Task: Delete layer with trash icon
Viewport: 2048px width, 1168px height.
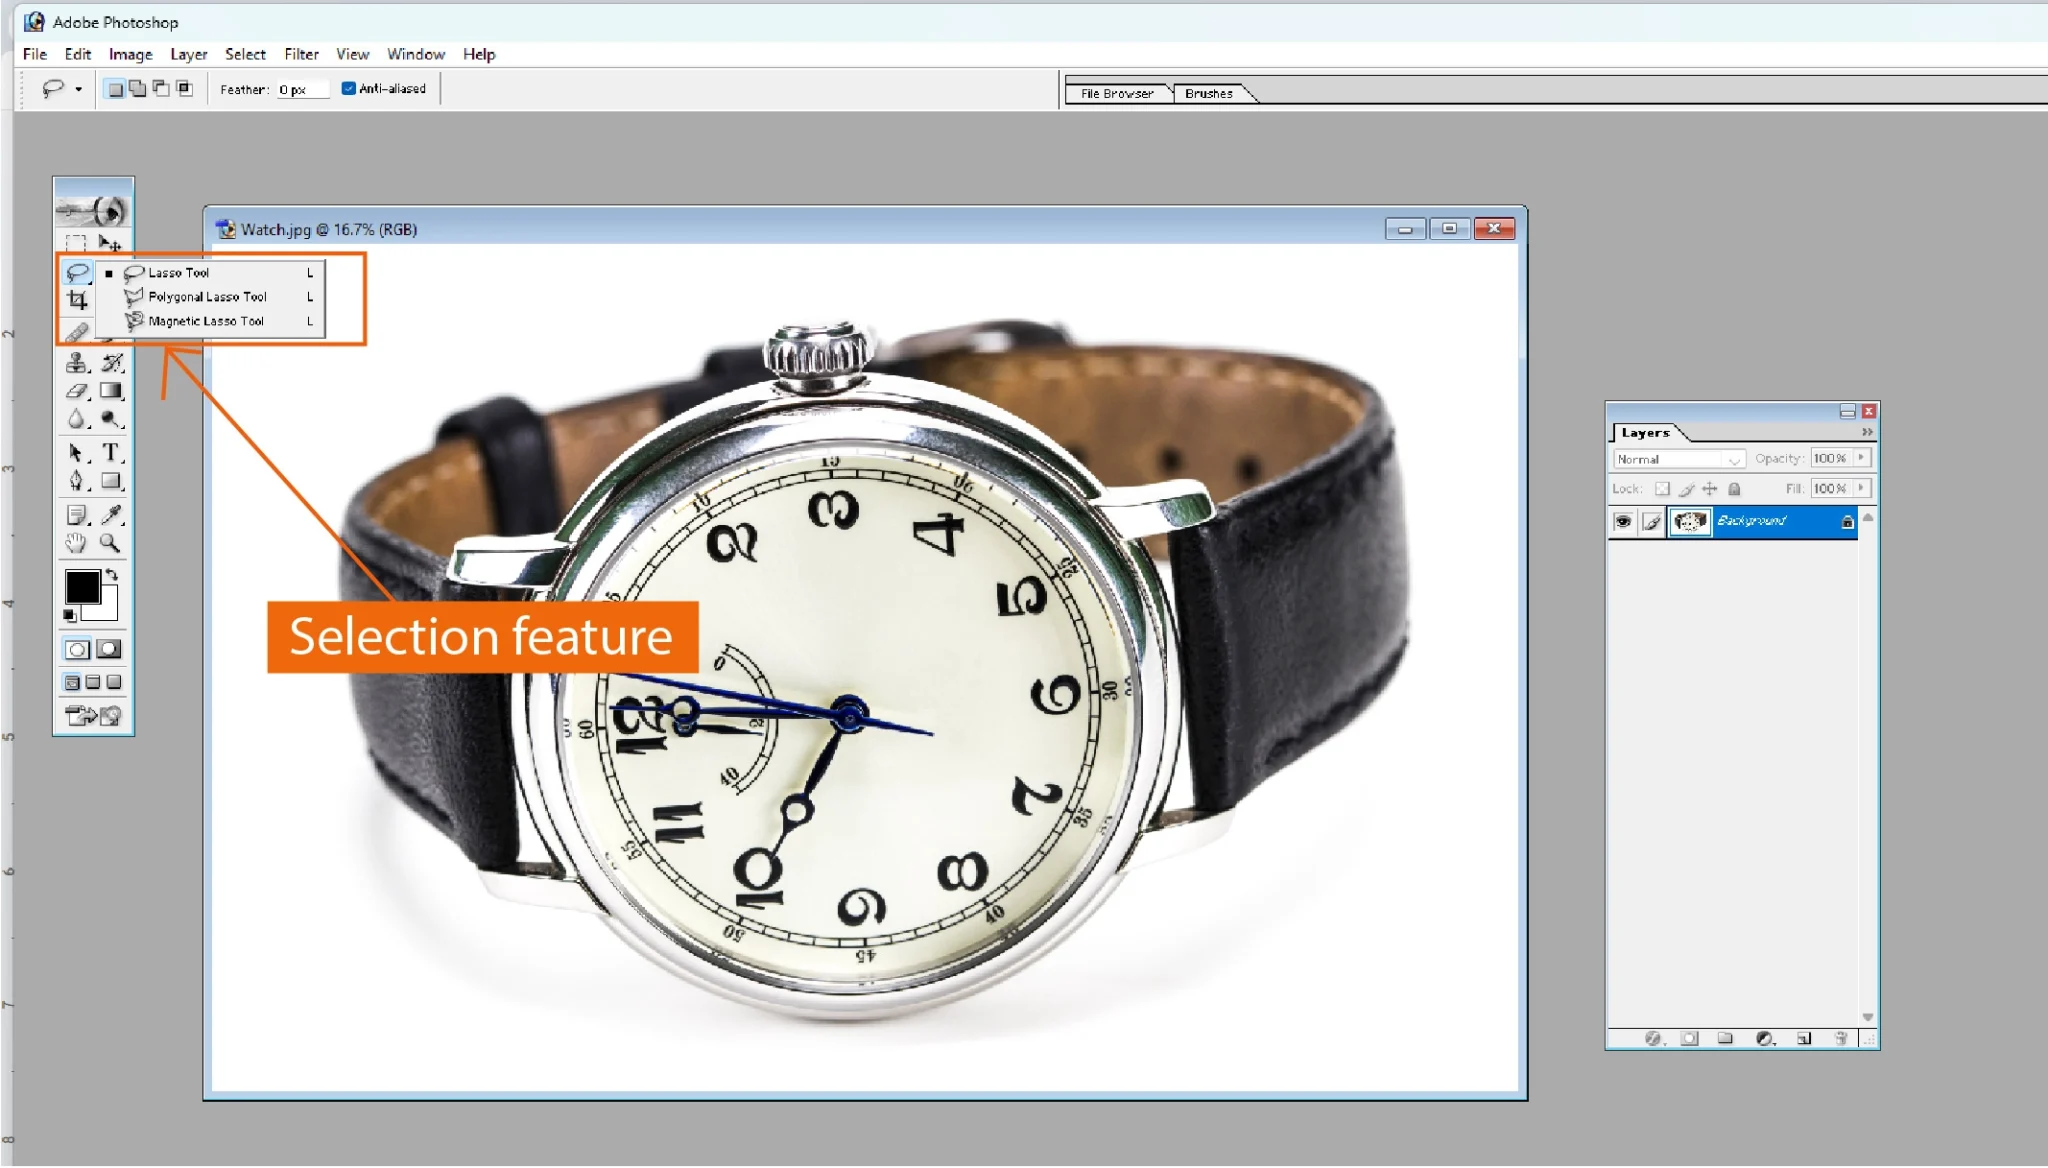Action: pyautogui.click(x=1841, y=1039)
